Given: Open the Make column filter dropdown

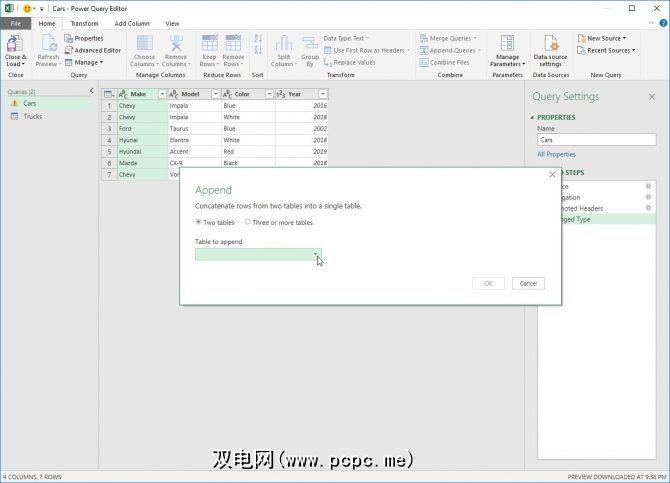Looking at the screenshot, I should pyautogui.click(x=162, y=94).
